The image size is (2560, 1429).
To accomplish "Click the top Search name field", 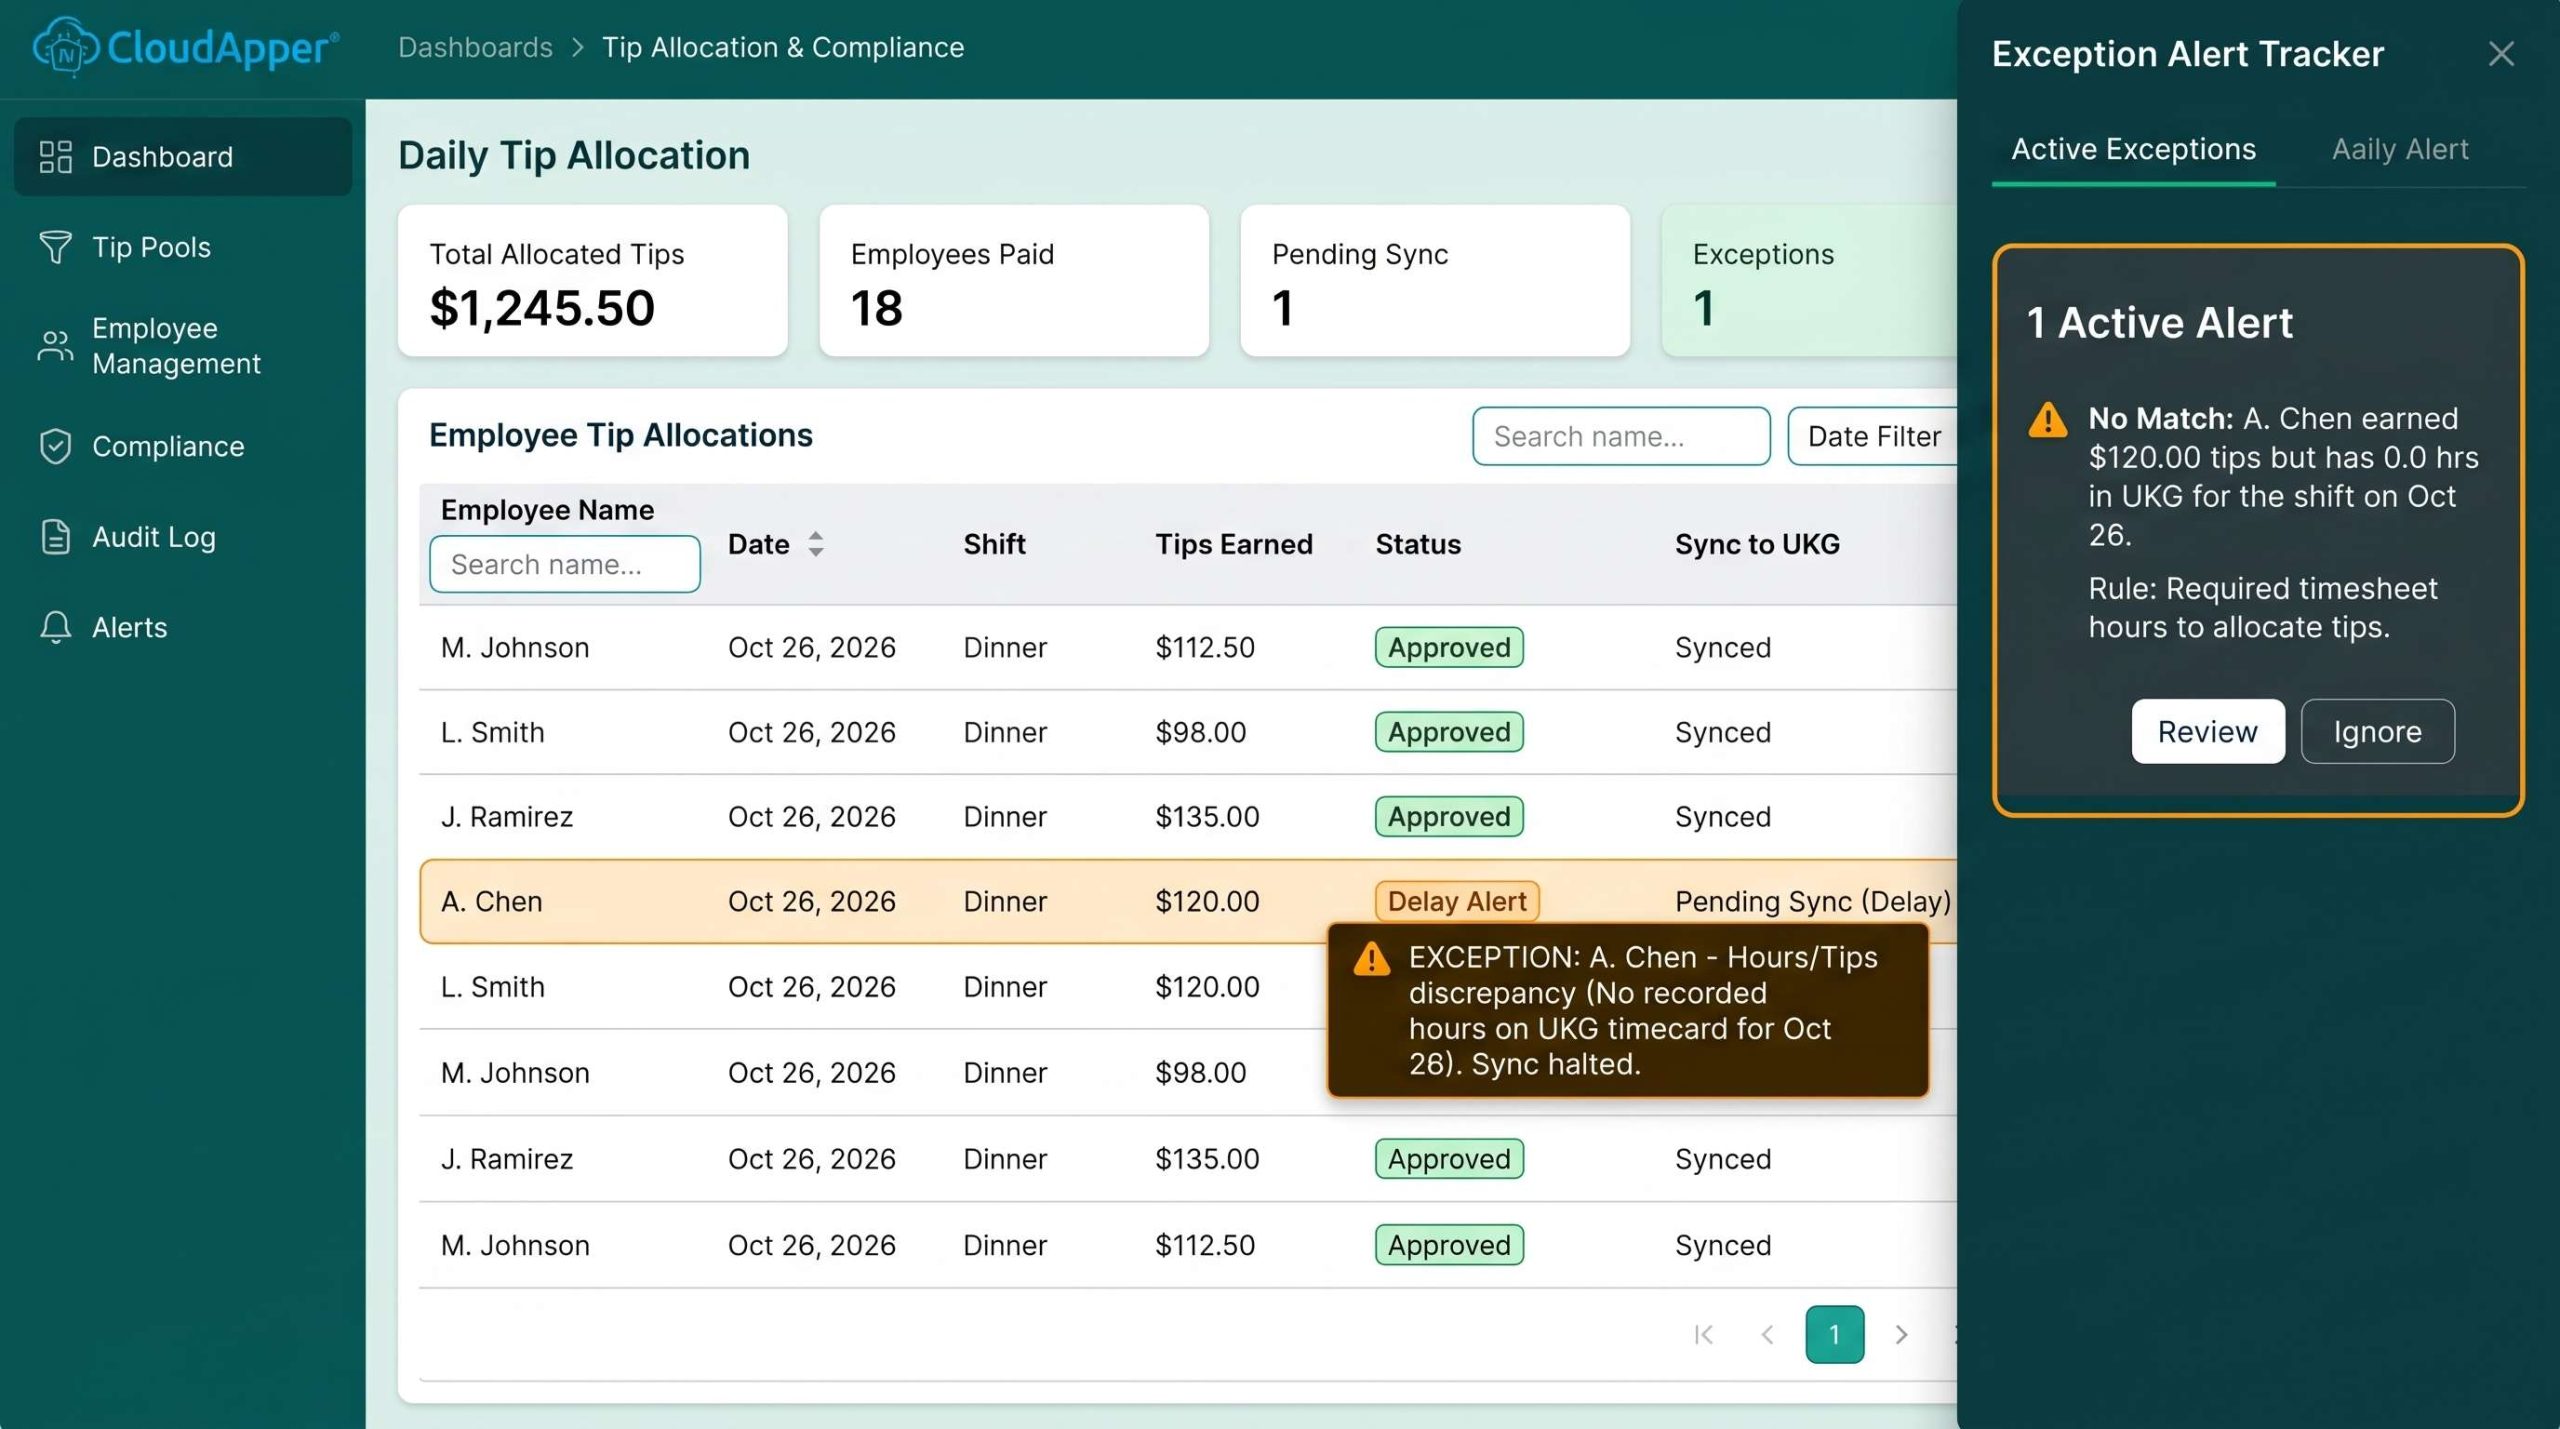I will coord(1621,436).
